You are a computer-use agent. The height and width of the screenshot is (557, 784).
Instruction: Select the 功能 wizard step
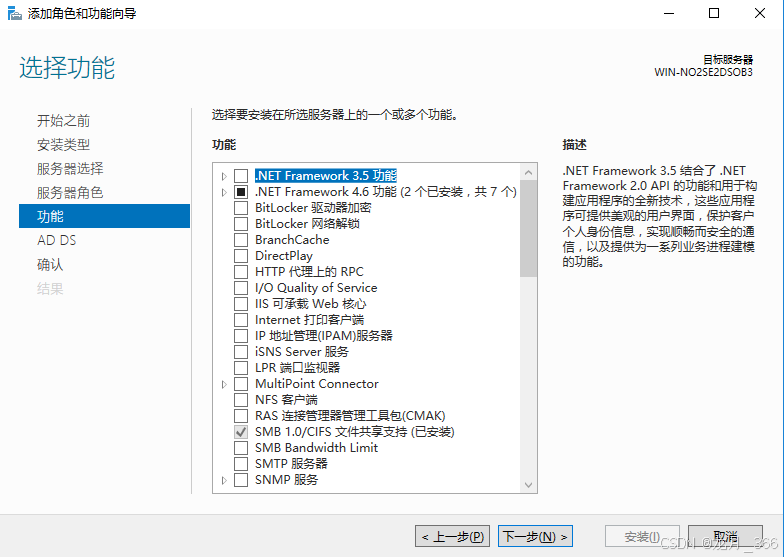coord(104,216)
